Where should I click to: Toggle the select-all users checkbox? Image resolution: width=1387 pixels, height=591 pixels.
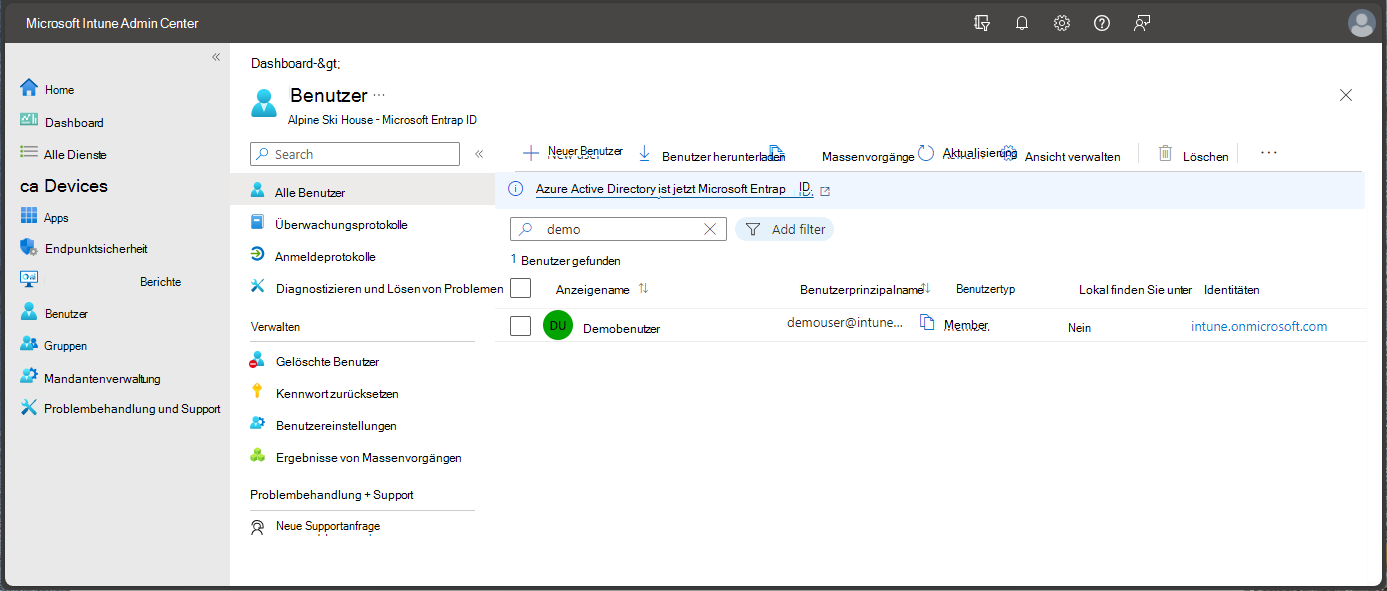pos(520,289)
